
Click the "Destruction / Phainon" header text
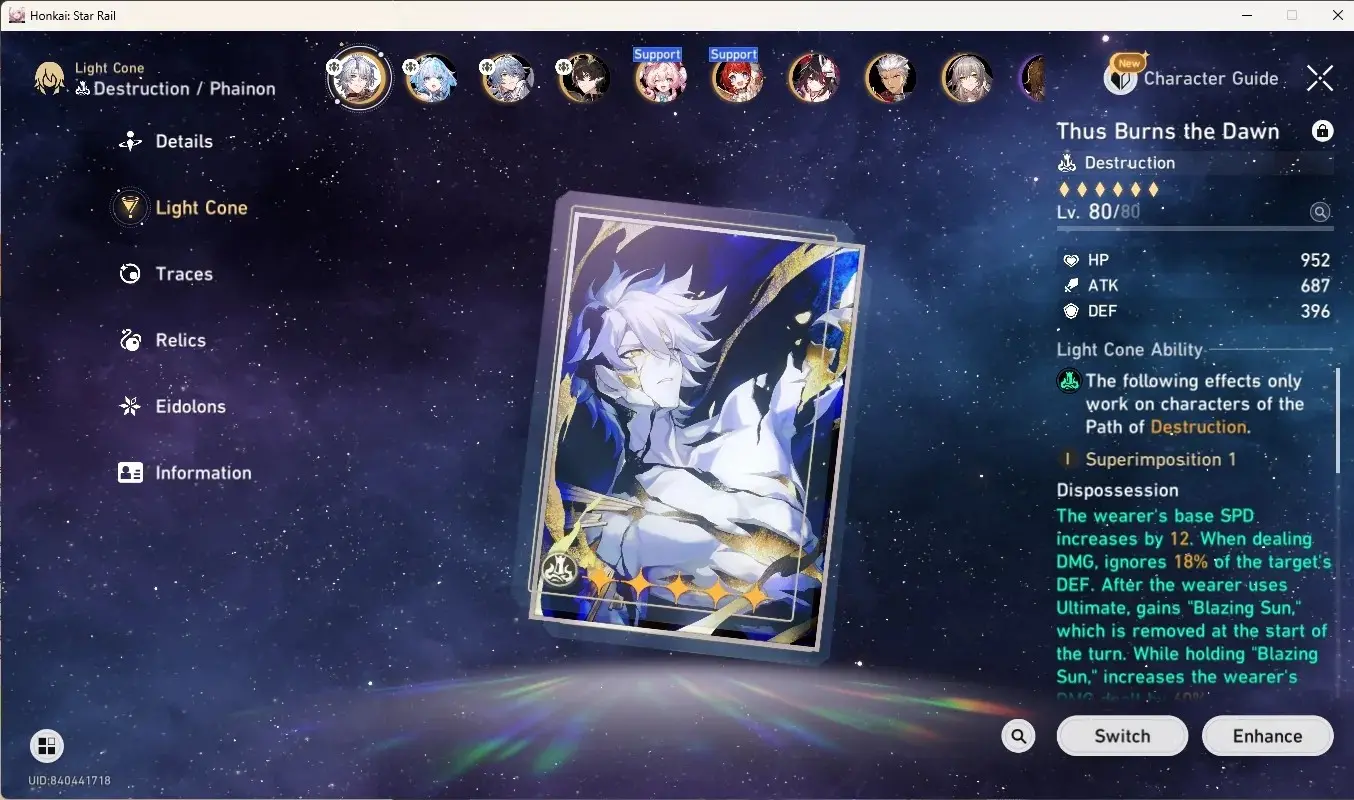[184, 89]
